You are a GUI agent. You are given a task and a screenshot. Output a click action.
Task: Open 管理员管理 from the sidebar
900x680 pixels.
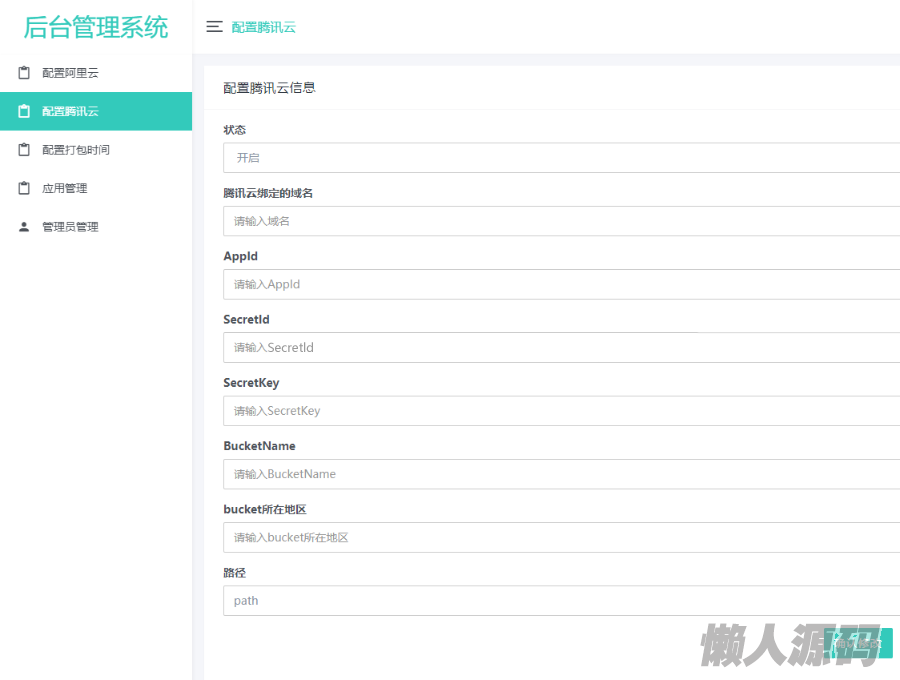click(70, 227)
